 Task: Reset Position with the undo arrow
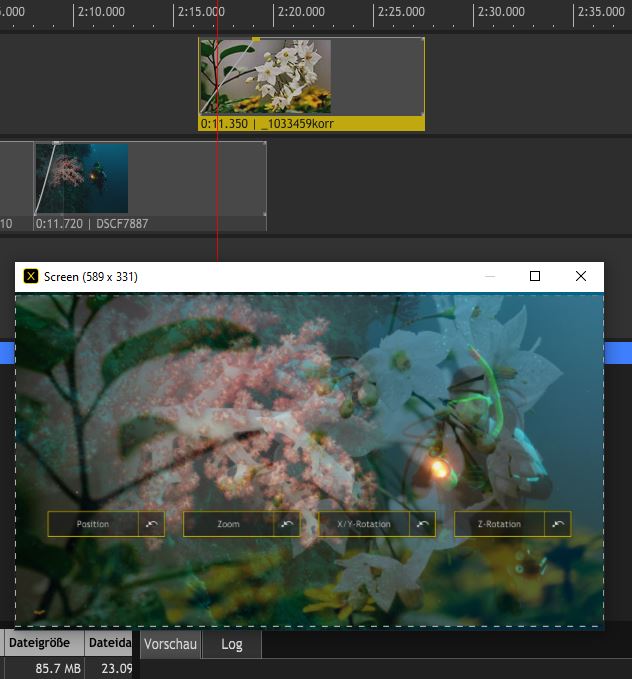[x=152, y=524]
